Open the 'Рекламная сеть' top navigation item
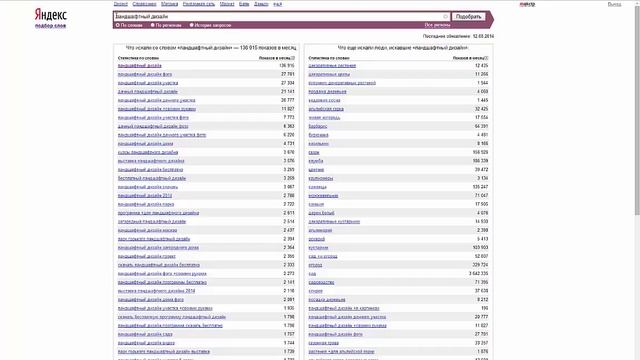640x360 pixels. (x=199, y=4)
